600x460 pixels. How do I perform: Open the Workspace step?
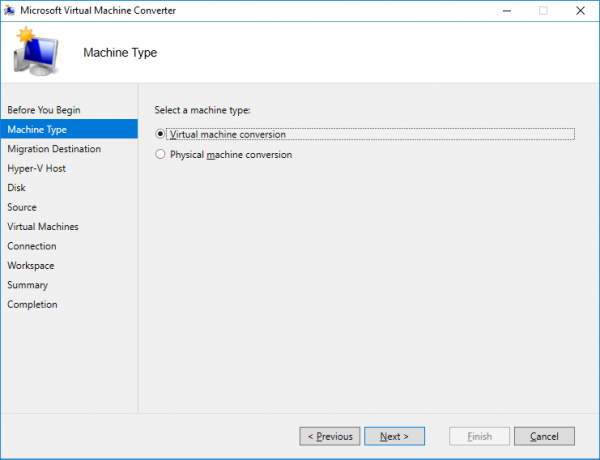(x=31, y=266)
